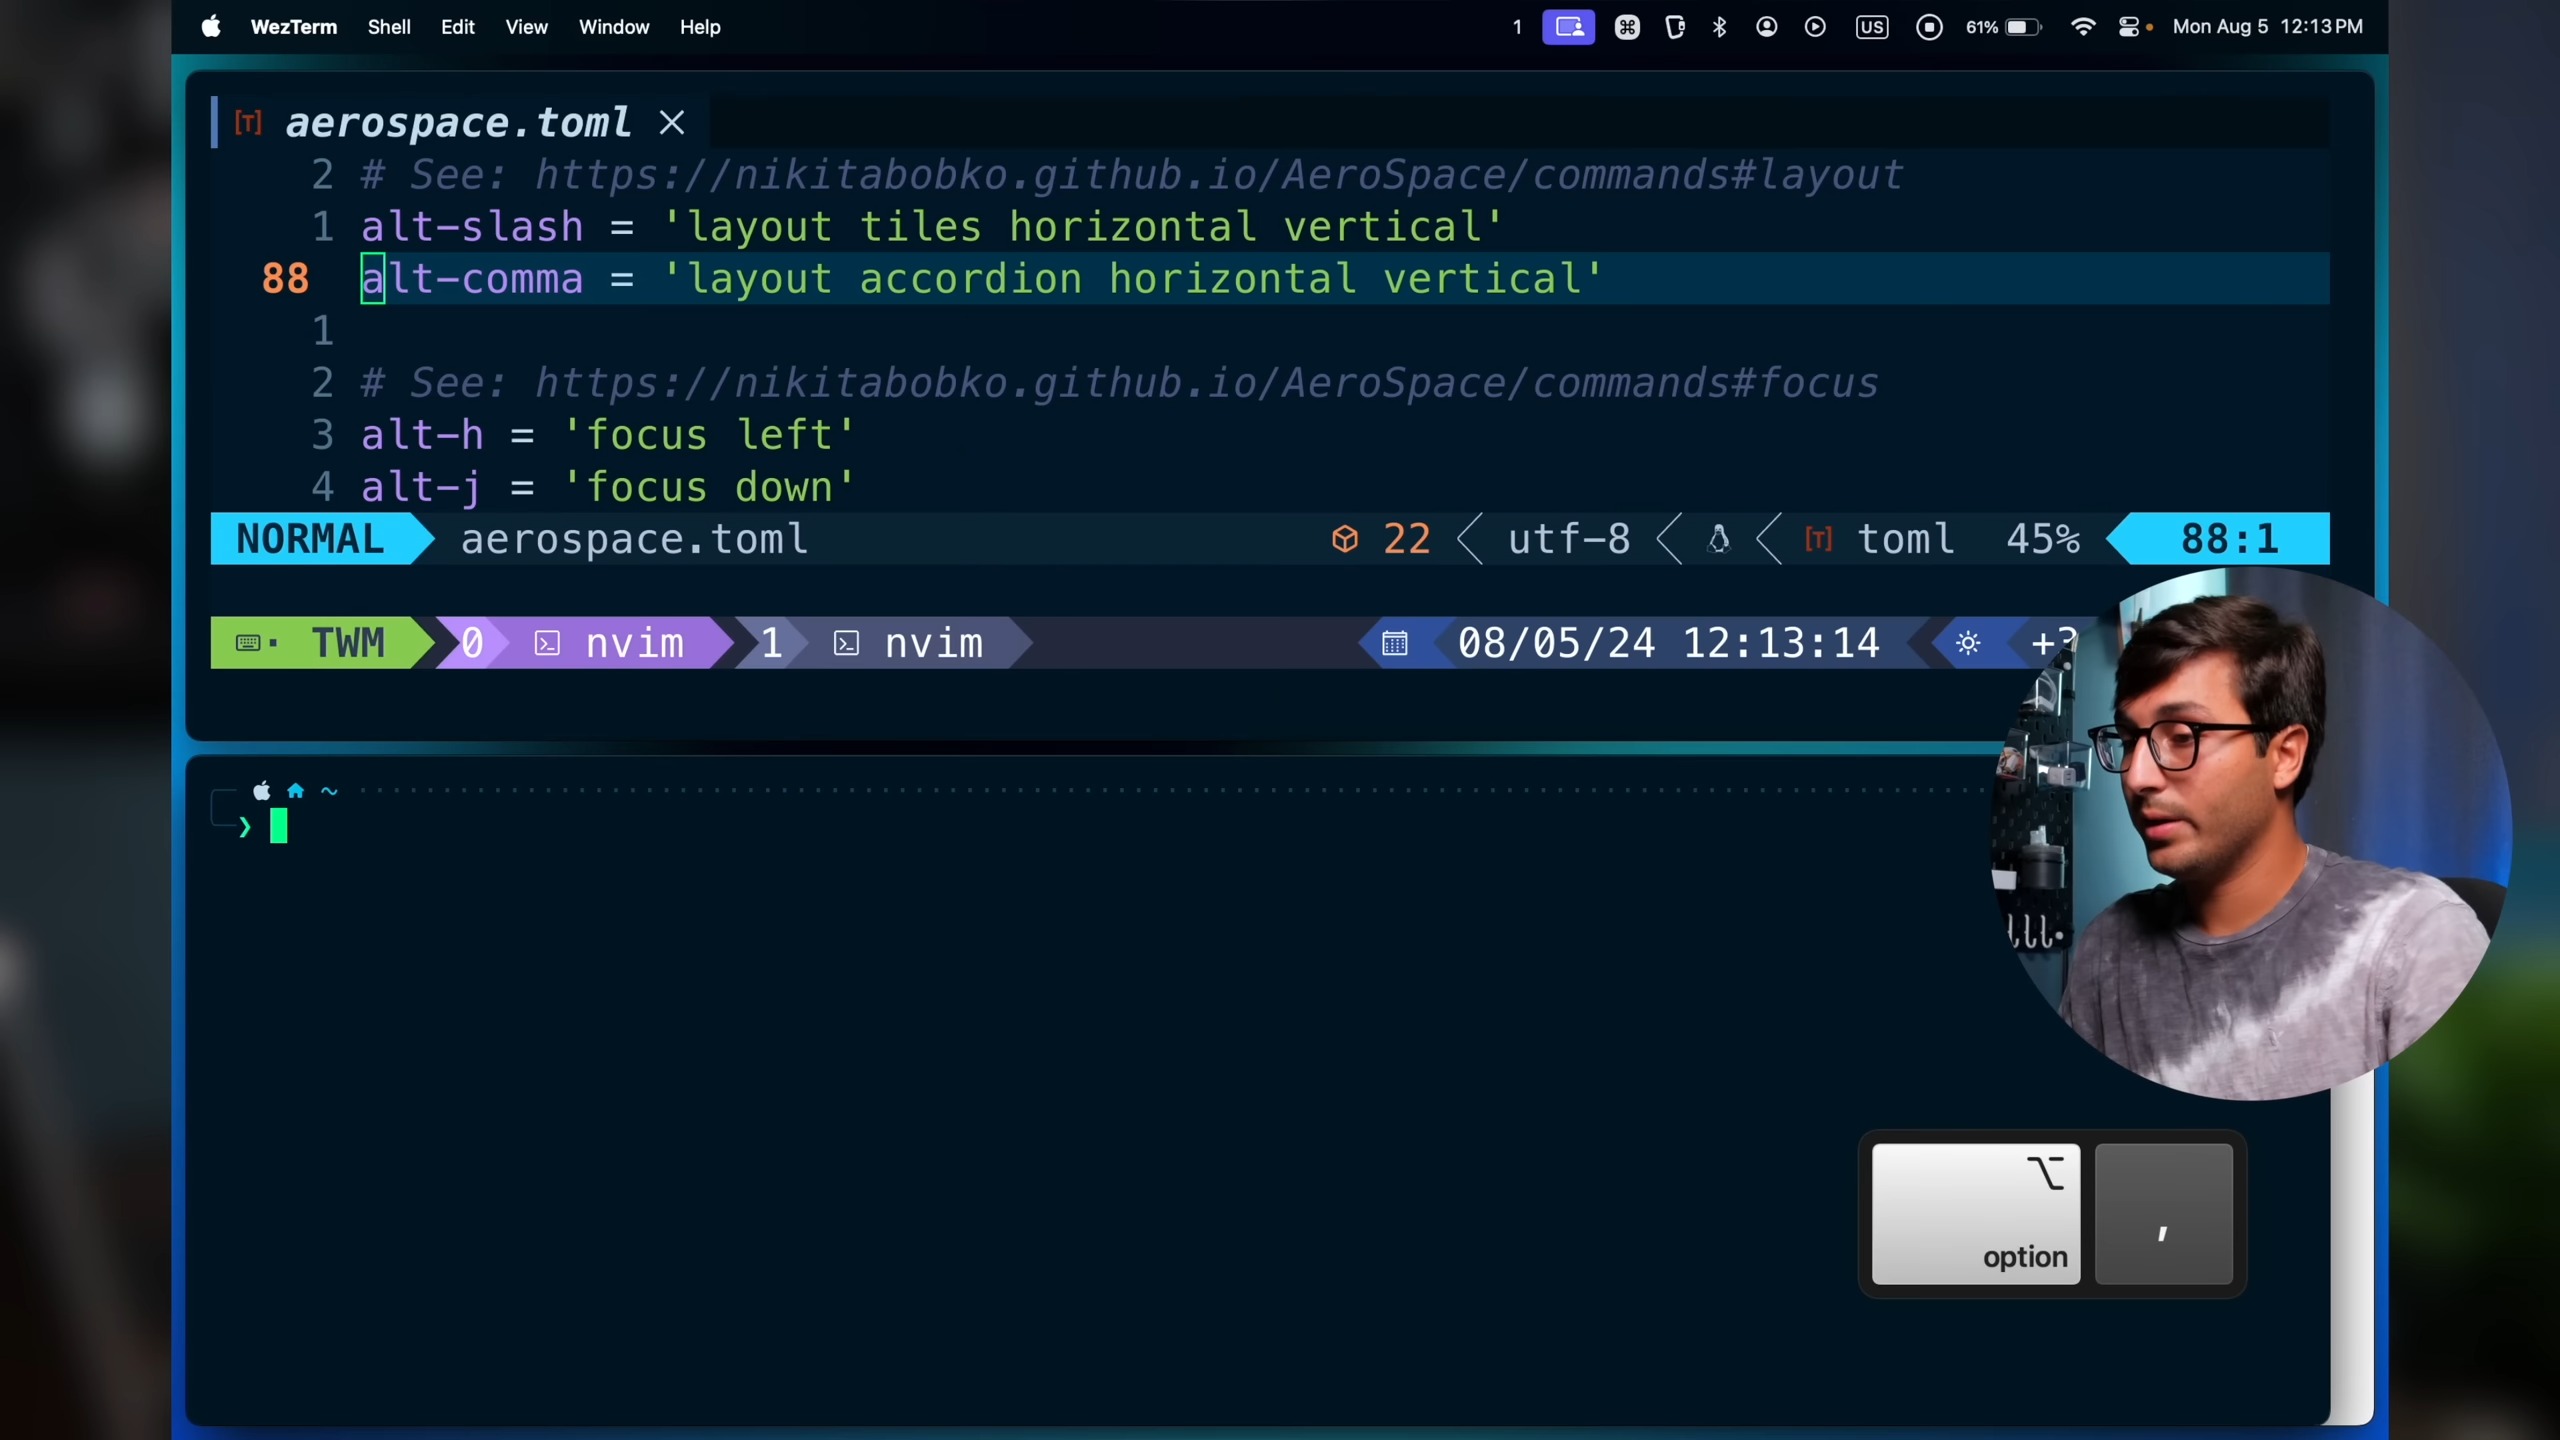Click the home icon in shell prompt
This screenshot has height=1440, width=2560.
tap(295, 791)
